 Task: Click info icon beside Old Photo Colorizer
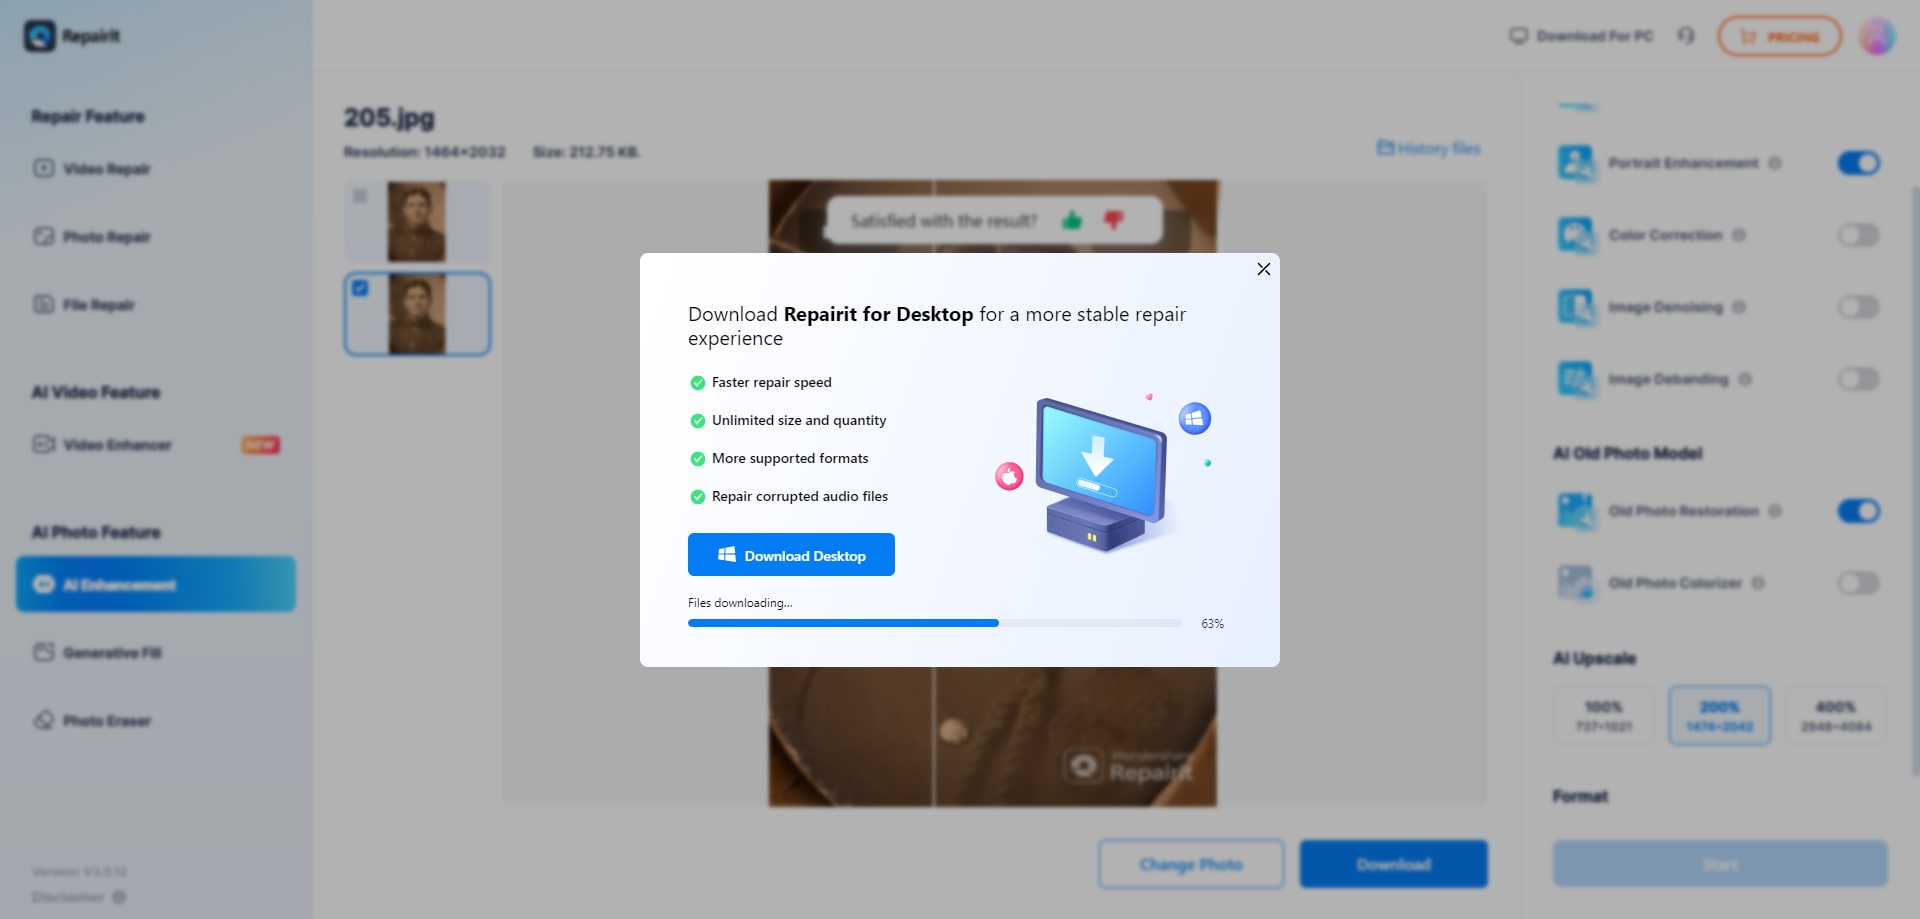1758,583
